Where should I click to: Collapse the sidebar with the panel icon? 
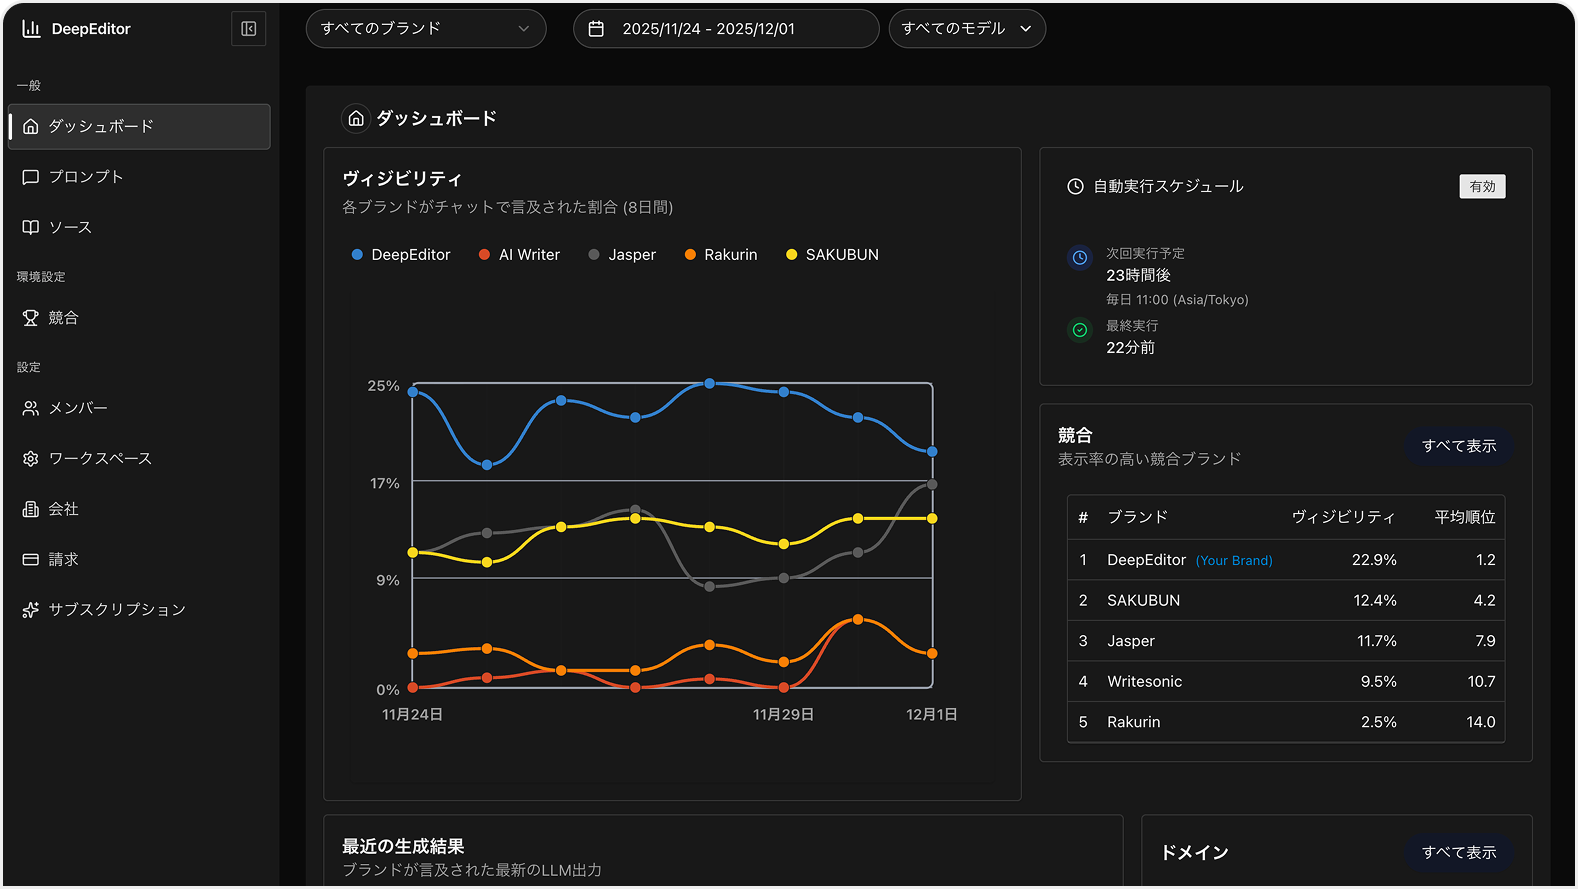[x=248, y=29]
